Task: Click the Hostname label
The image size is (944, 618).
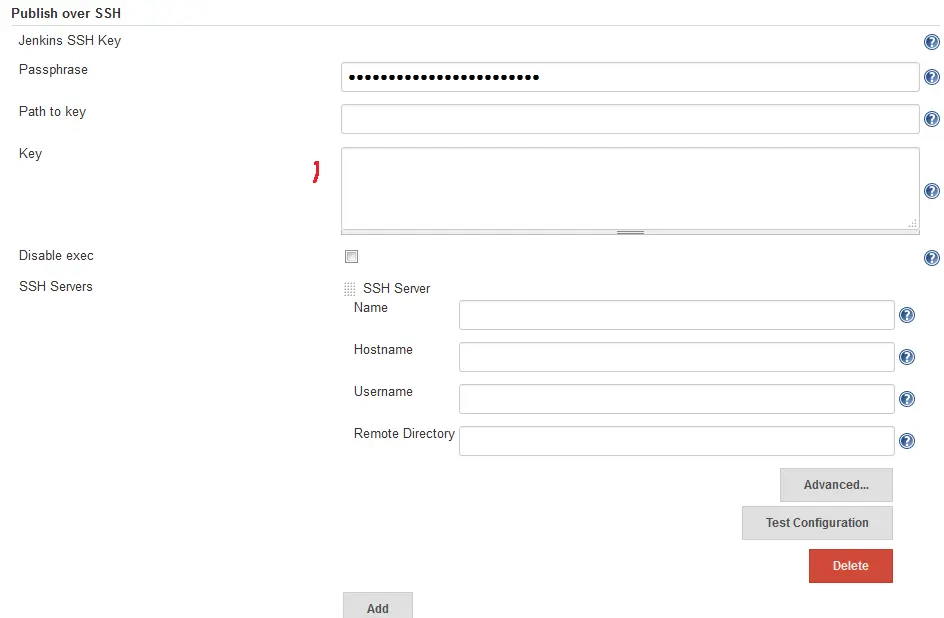Action: point(383,350)
